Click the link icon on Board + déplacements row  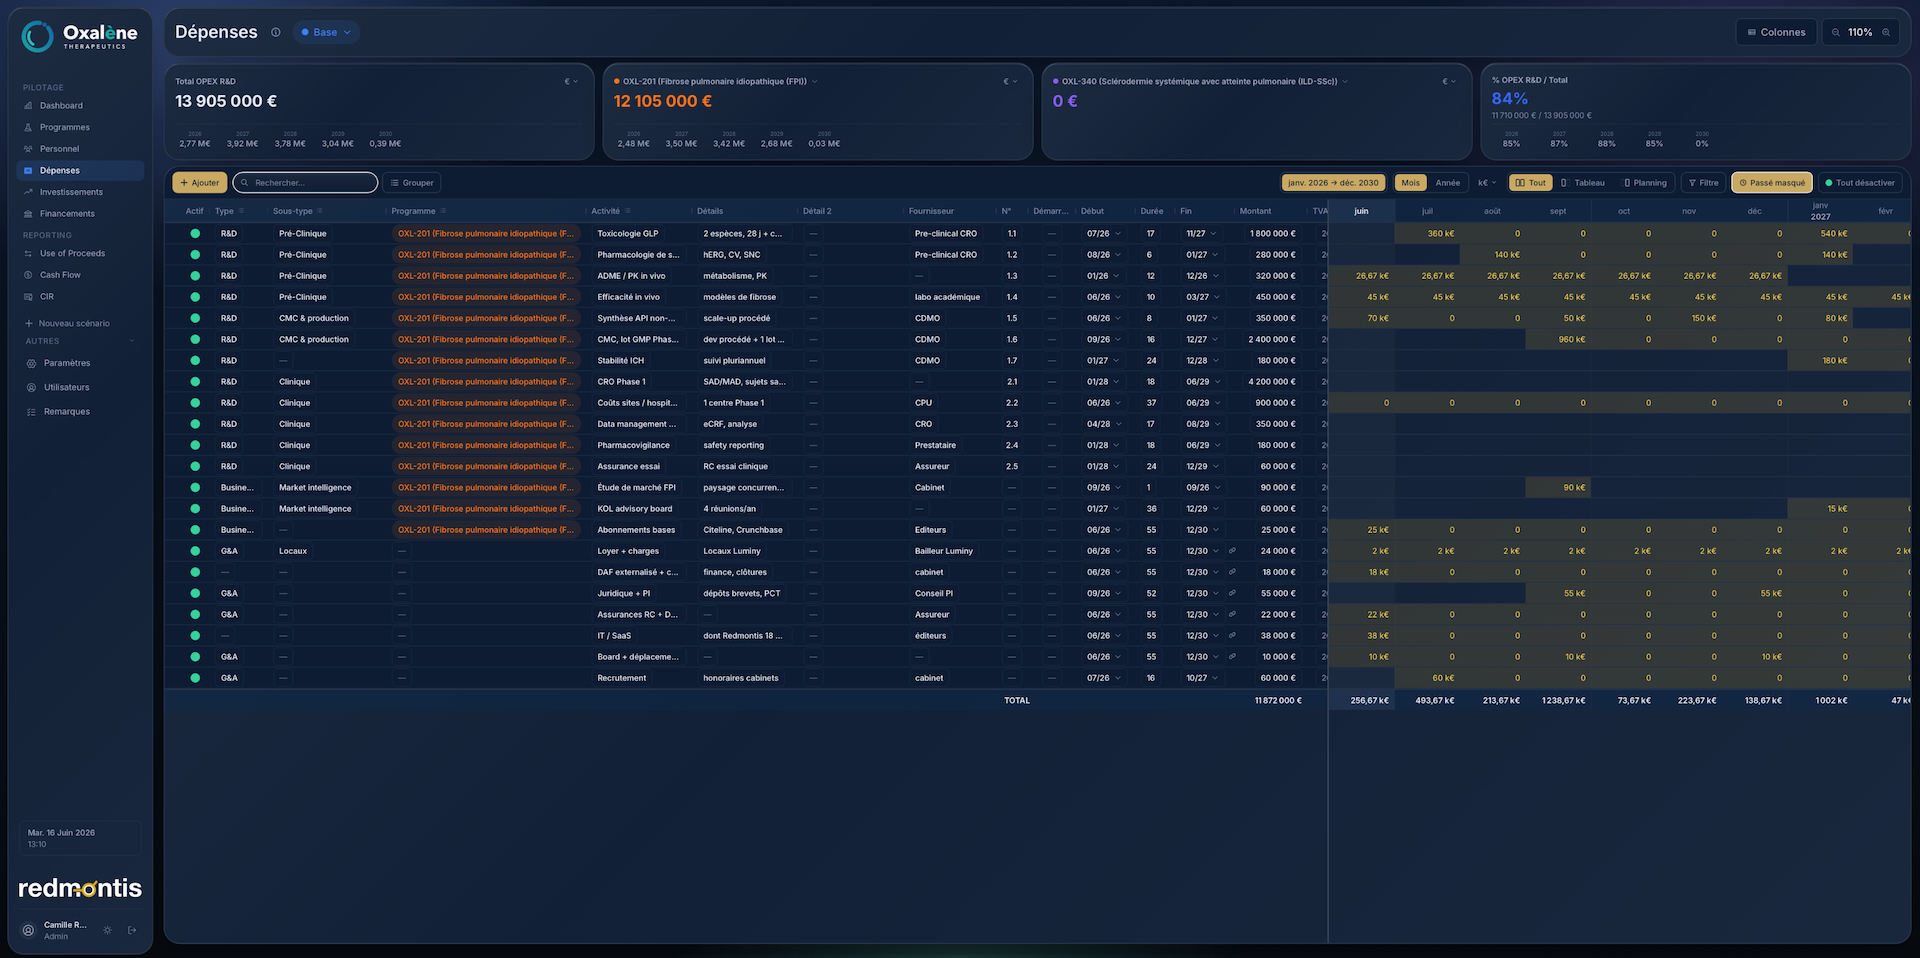1232,657
